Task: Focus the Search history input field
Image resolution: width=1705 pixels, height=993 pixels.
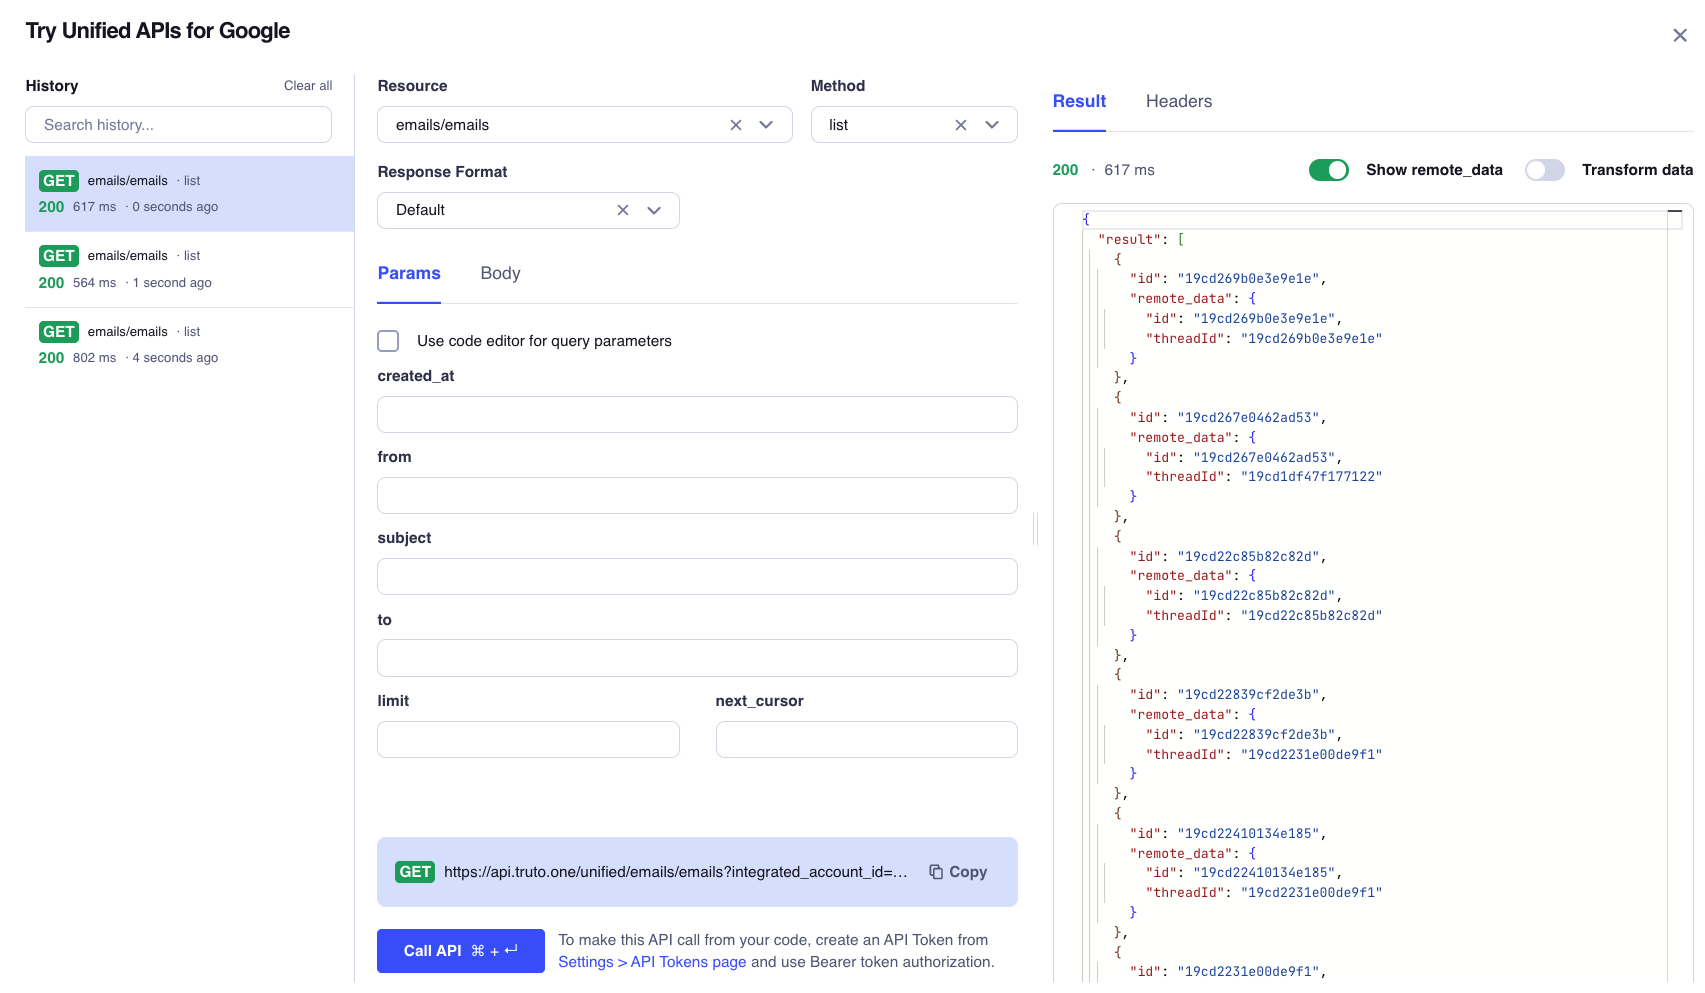Action: [x=178, y=125]
